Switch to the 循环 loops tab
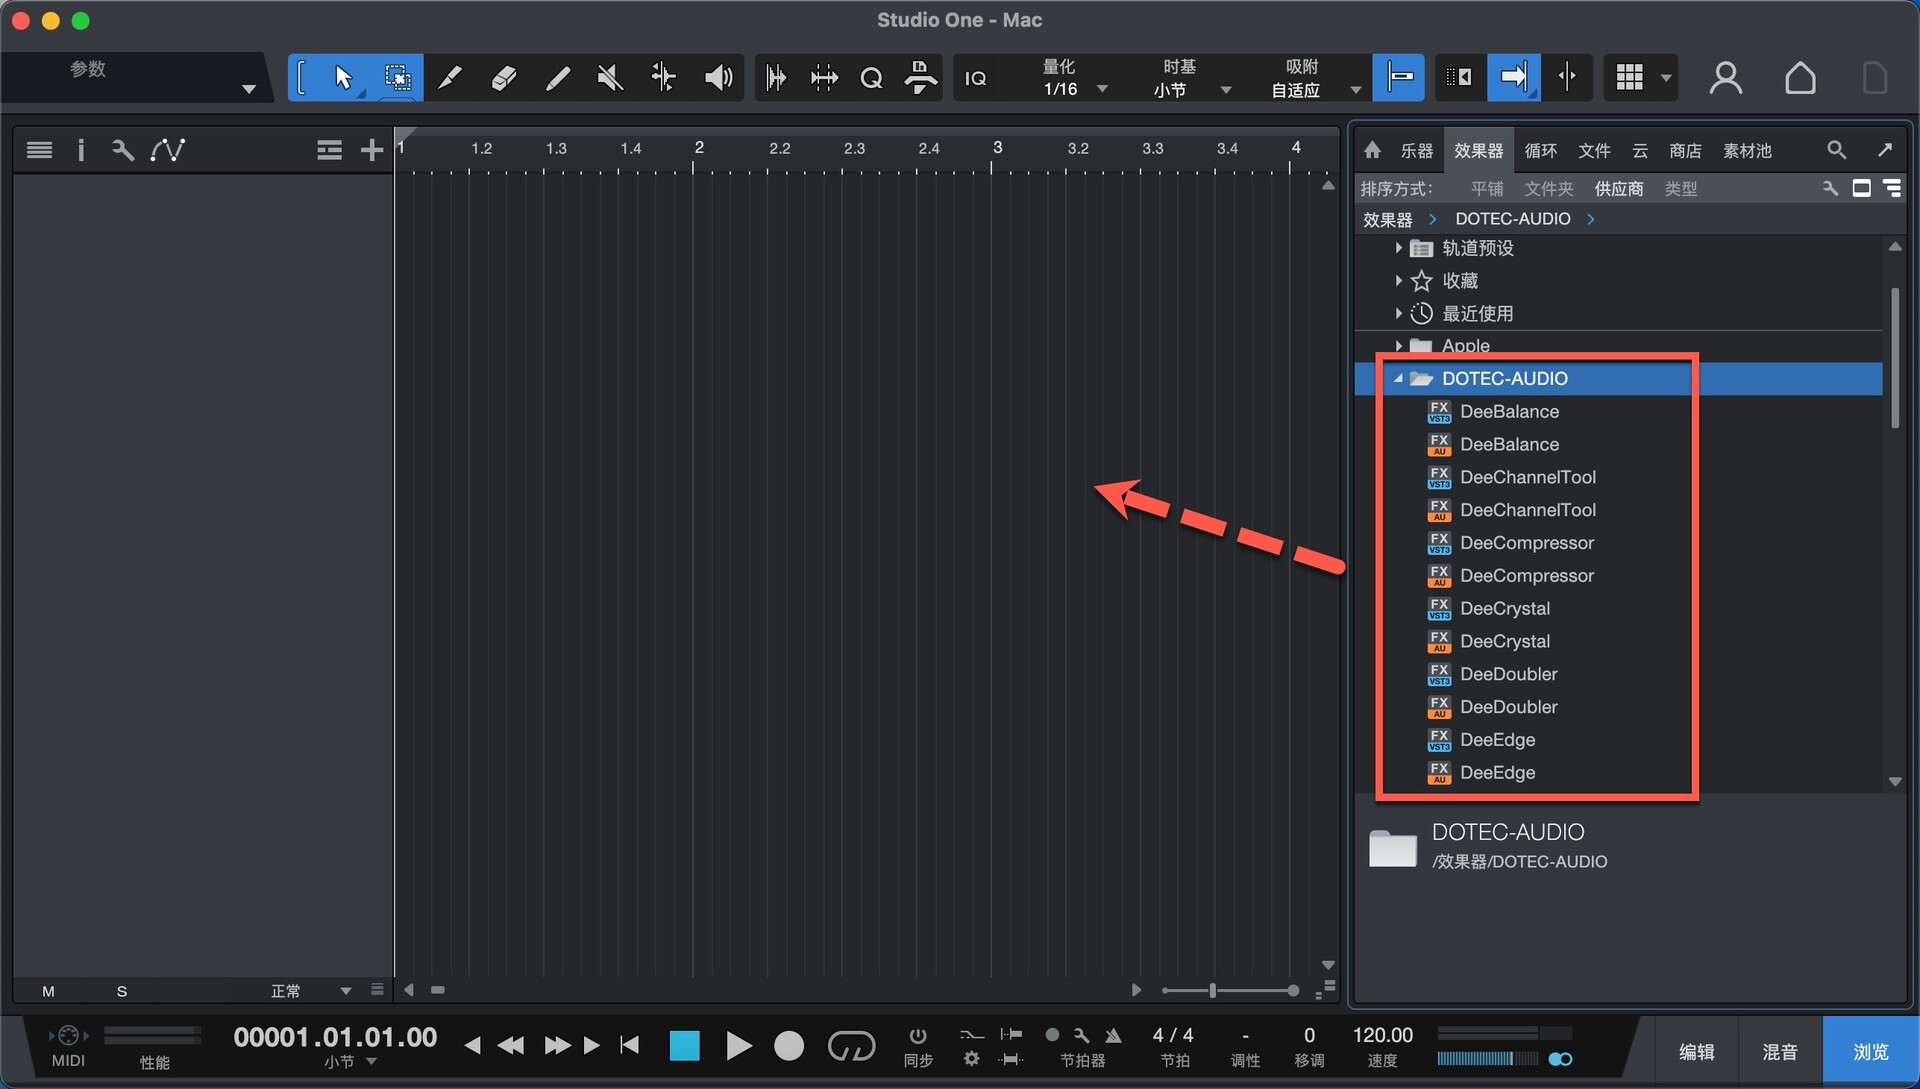 tap(1540, 150)
